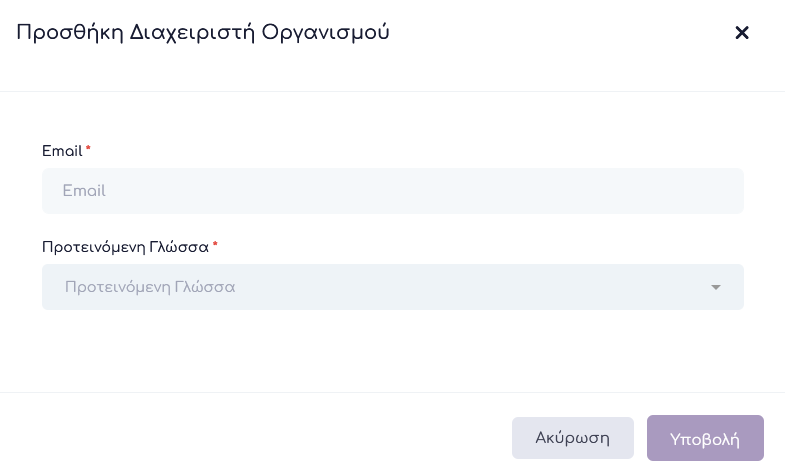Click the right end of the Email field

pos(725,191)
